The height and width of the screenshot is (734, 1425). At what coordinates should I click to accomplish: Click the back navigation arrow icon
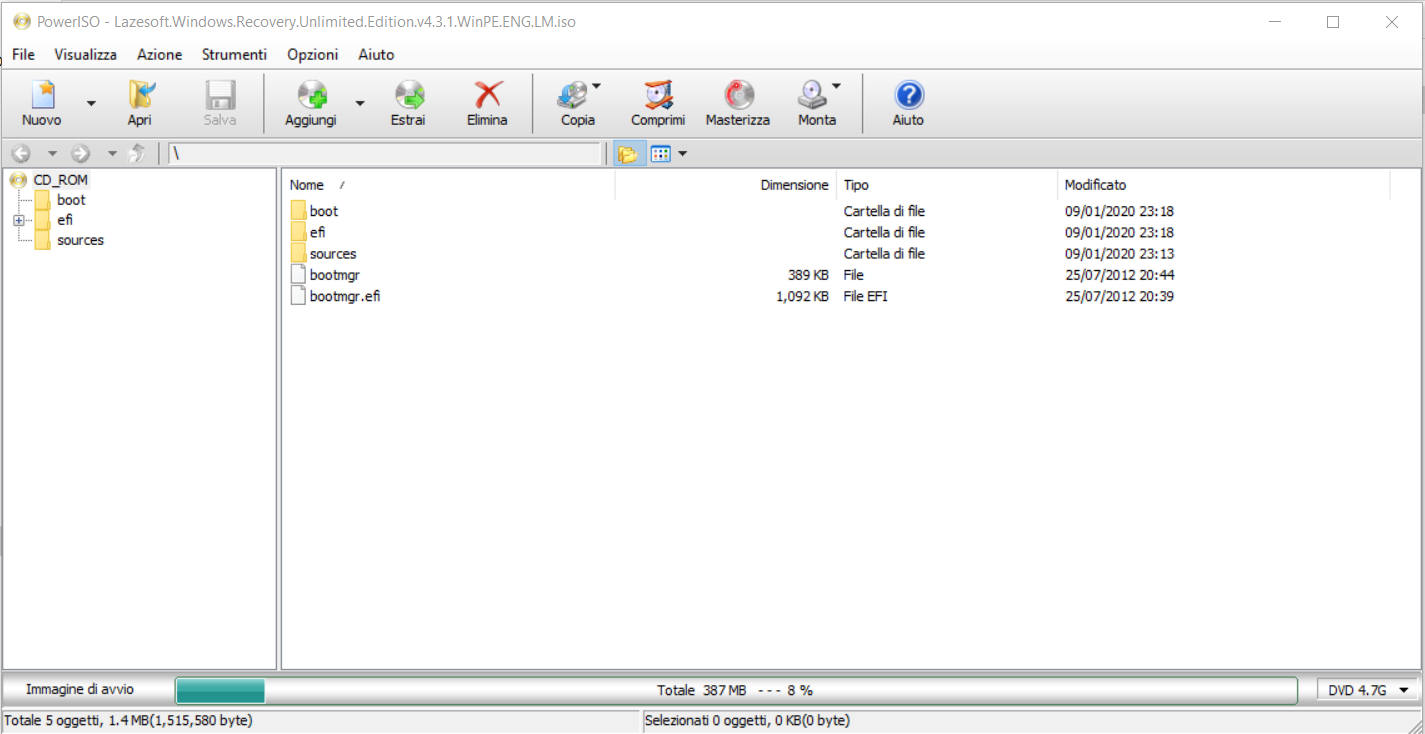tap(21, 154)
